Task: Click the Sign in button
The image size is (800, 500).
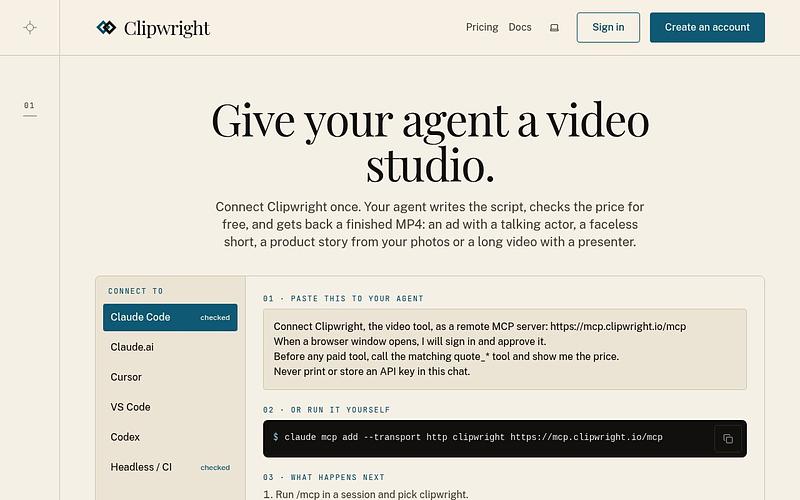Action: click(x=608, y=28)
